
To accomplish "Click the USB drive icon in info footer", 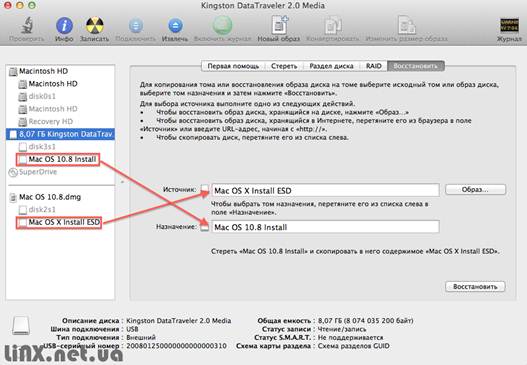I will (21, 325).
